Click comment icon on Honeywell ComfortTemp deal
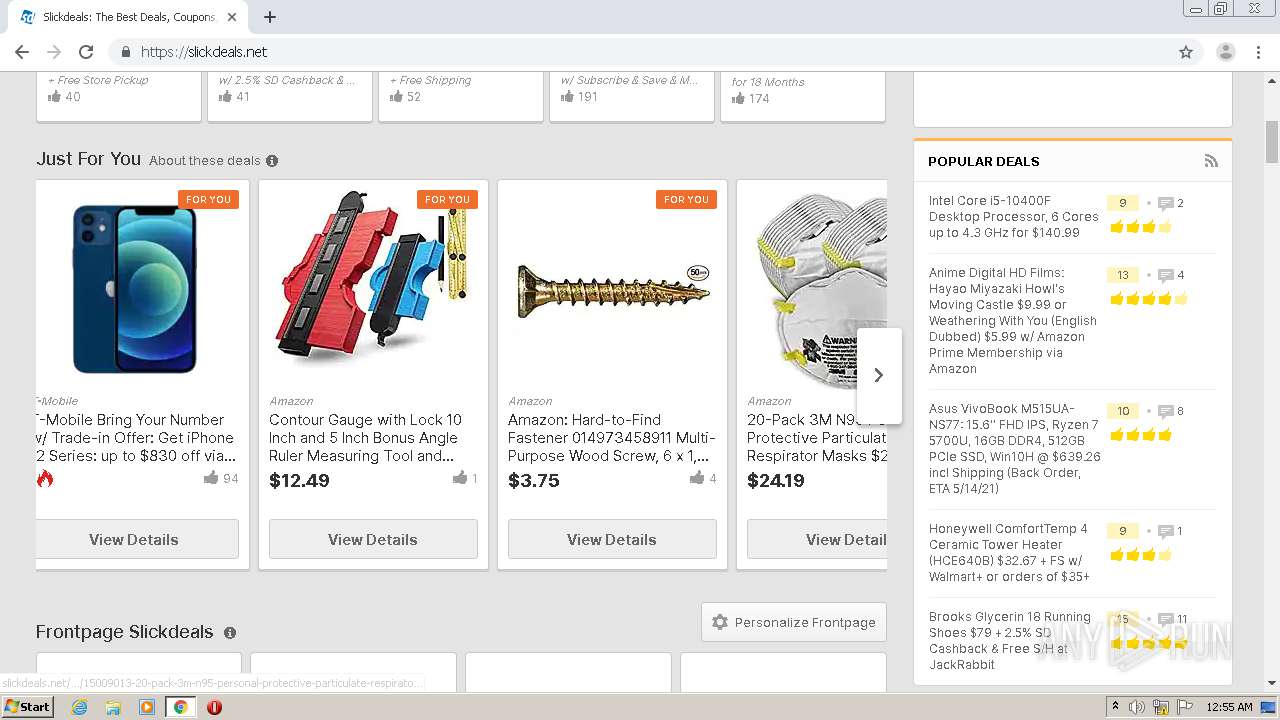The image size is (1280, 720). pos(1165,531)
